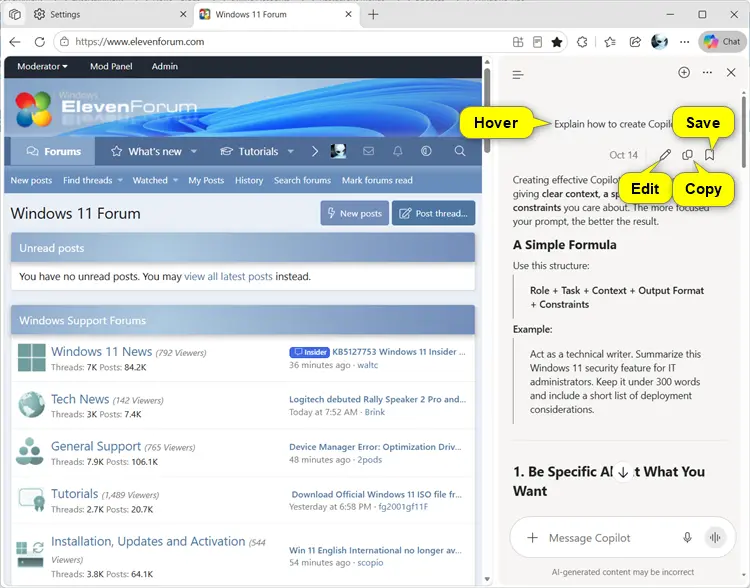Open the immersive reader icon

(x=537, y=42)
